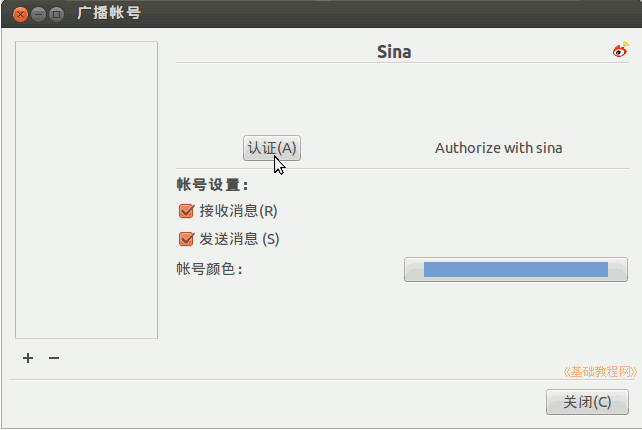
Task: Click the empty accounts list pane
Action: (x=87, y=190)
